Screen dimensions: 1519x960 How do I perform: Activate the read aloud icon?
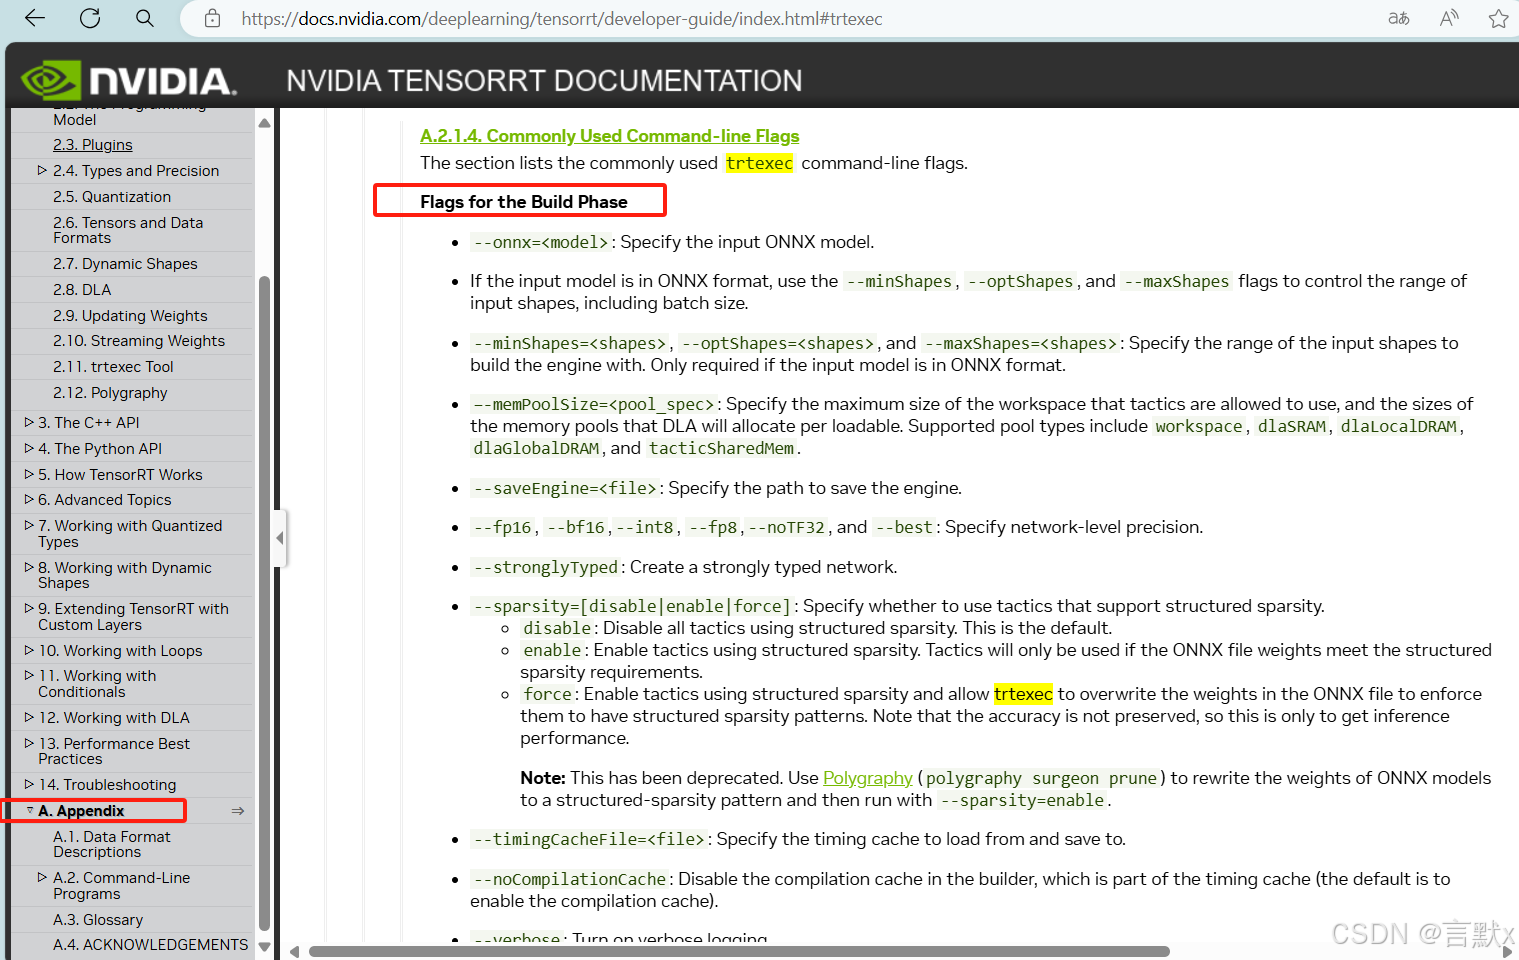point(1449,18)
